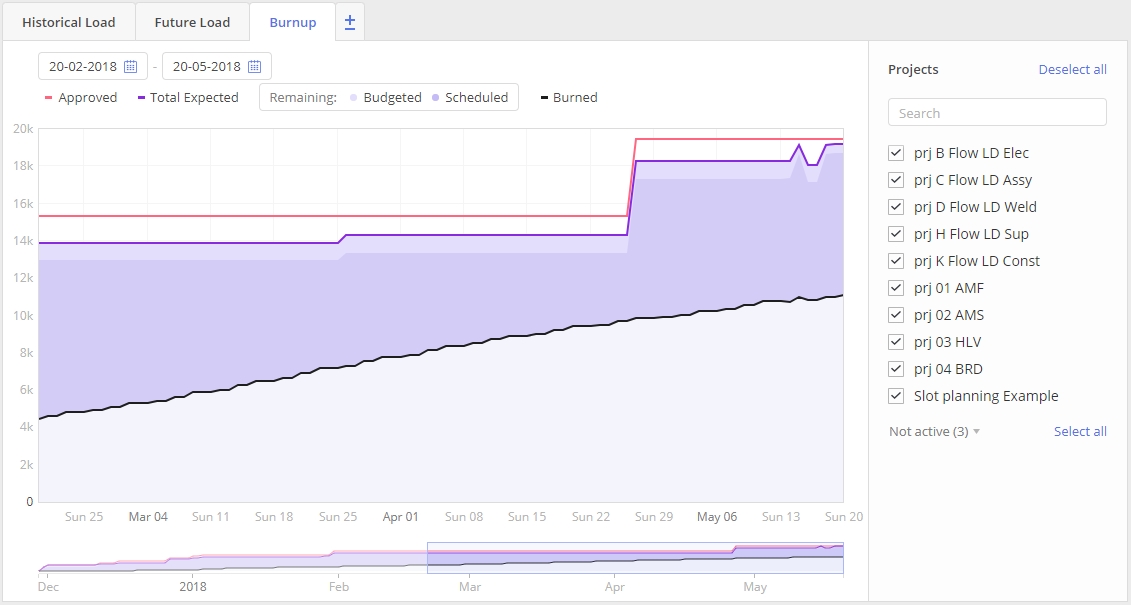Uncheck Slot planning Example project
Image resolution: width=1131 pixels, height=605 pixels.
point(896,396)
